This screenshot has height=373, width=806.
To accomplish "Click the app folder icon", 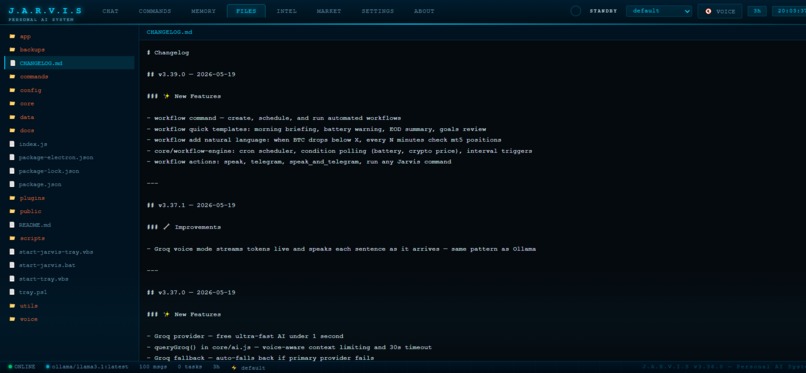I will [12, 36].
